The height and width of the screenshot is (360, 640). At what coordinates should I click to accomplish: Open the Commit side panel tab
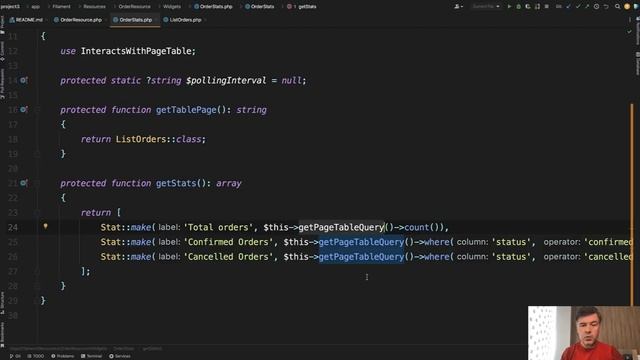[2, 51]
